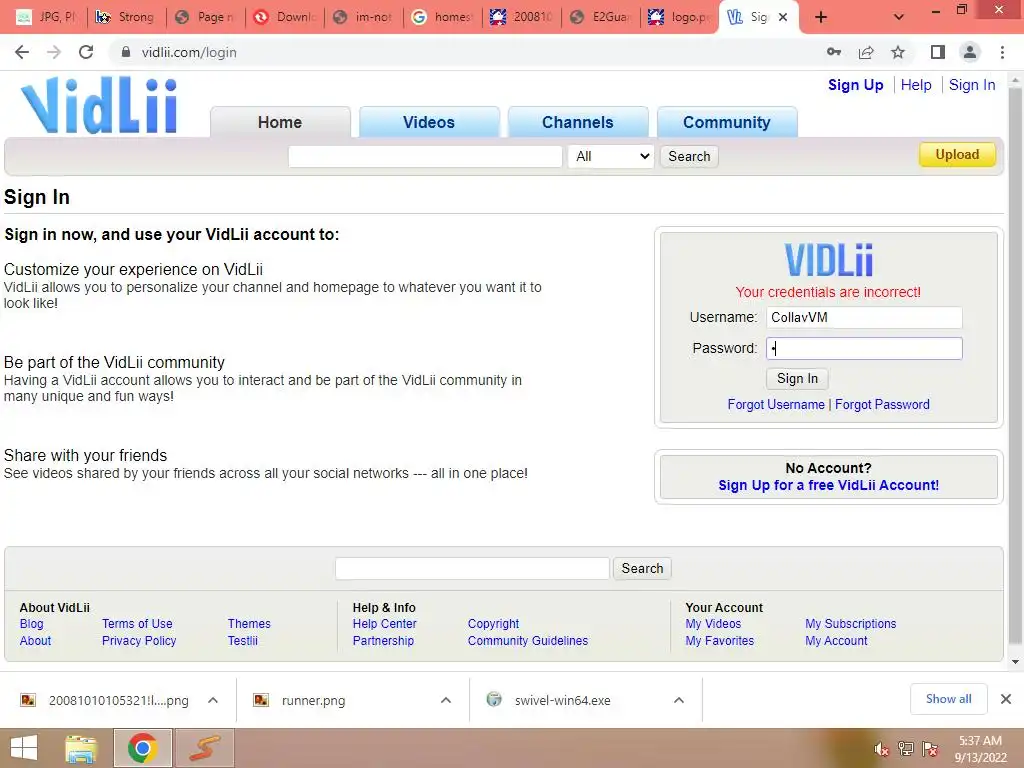Screen dimensions: 1024x768
Task: Open the Action Center flag tray icon
Action: (x=930, y=749)
